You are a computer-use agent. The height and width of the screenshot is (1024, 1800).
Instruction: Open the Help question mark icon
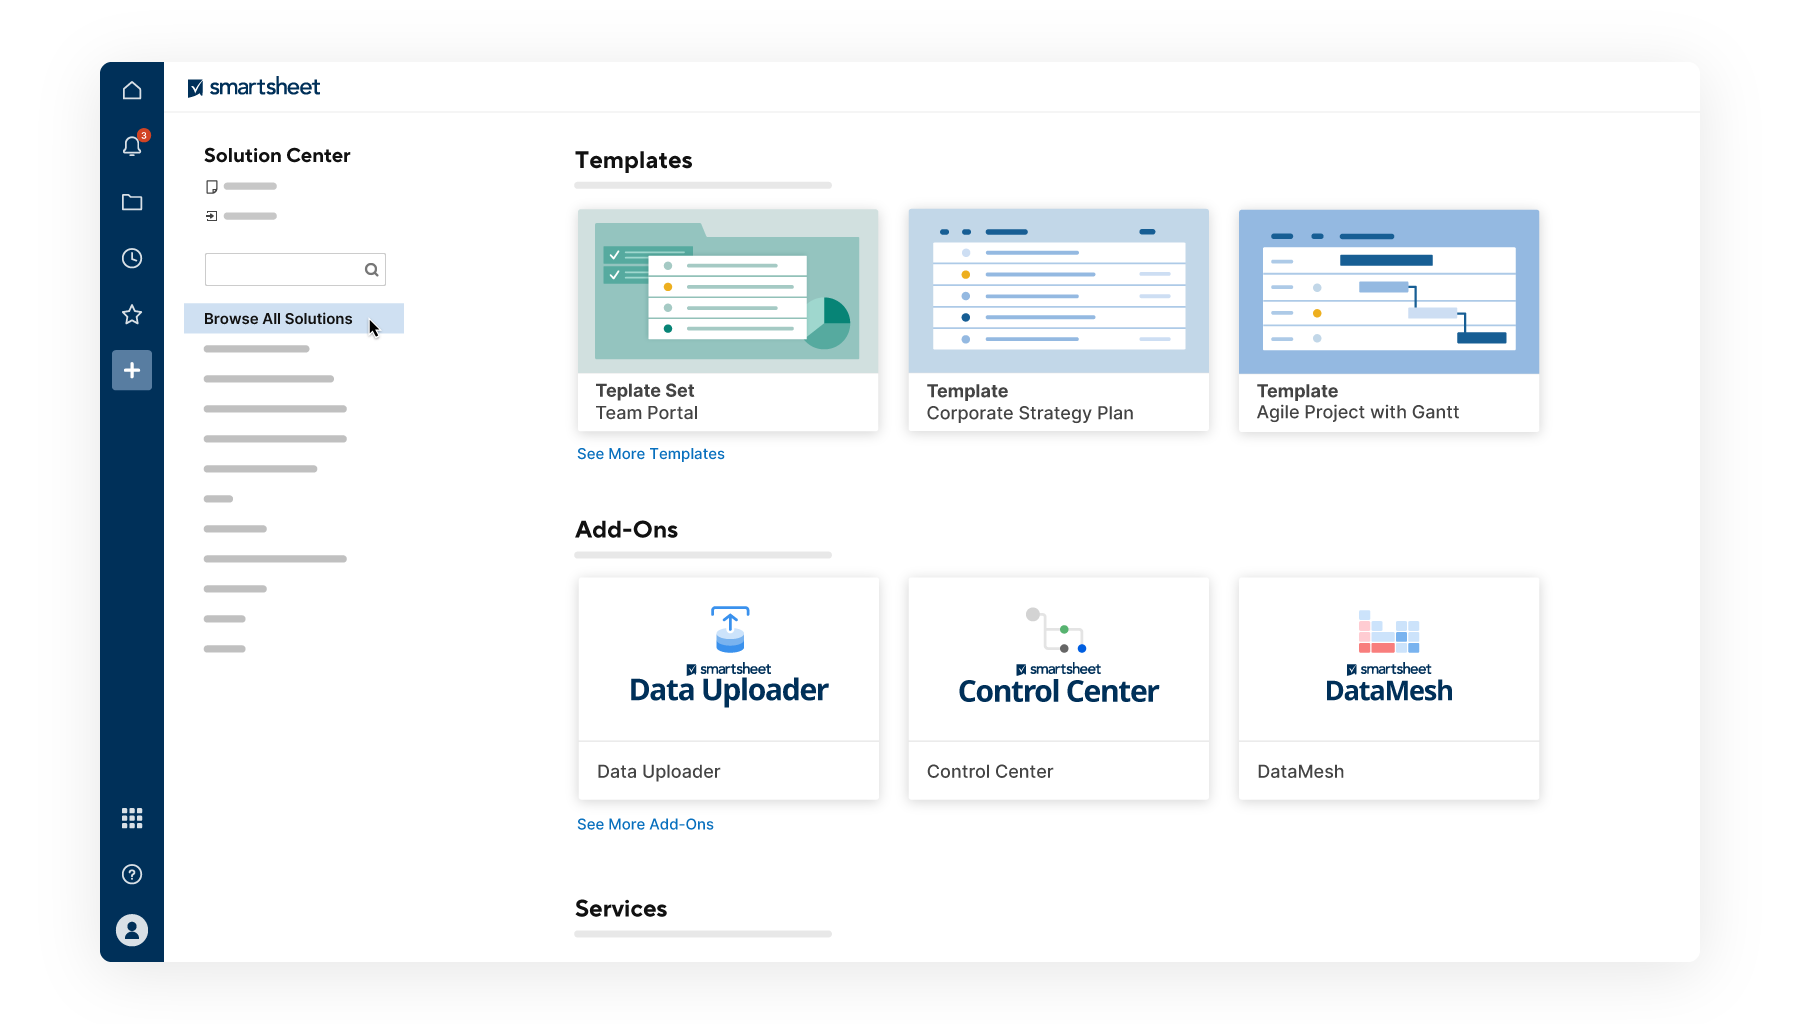coord(132,874)
